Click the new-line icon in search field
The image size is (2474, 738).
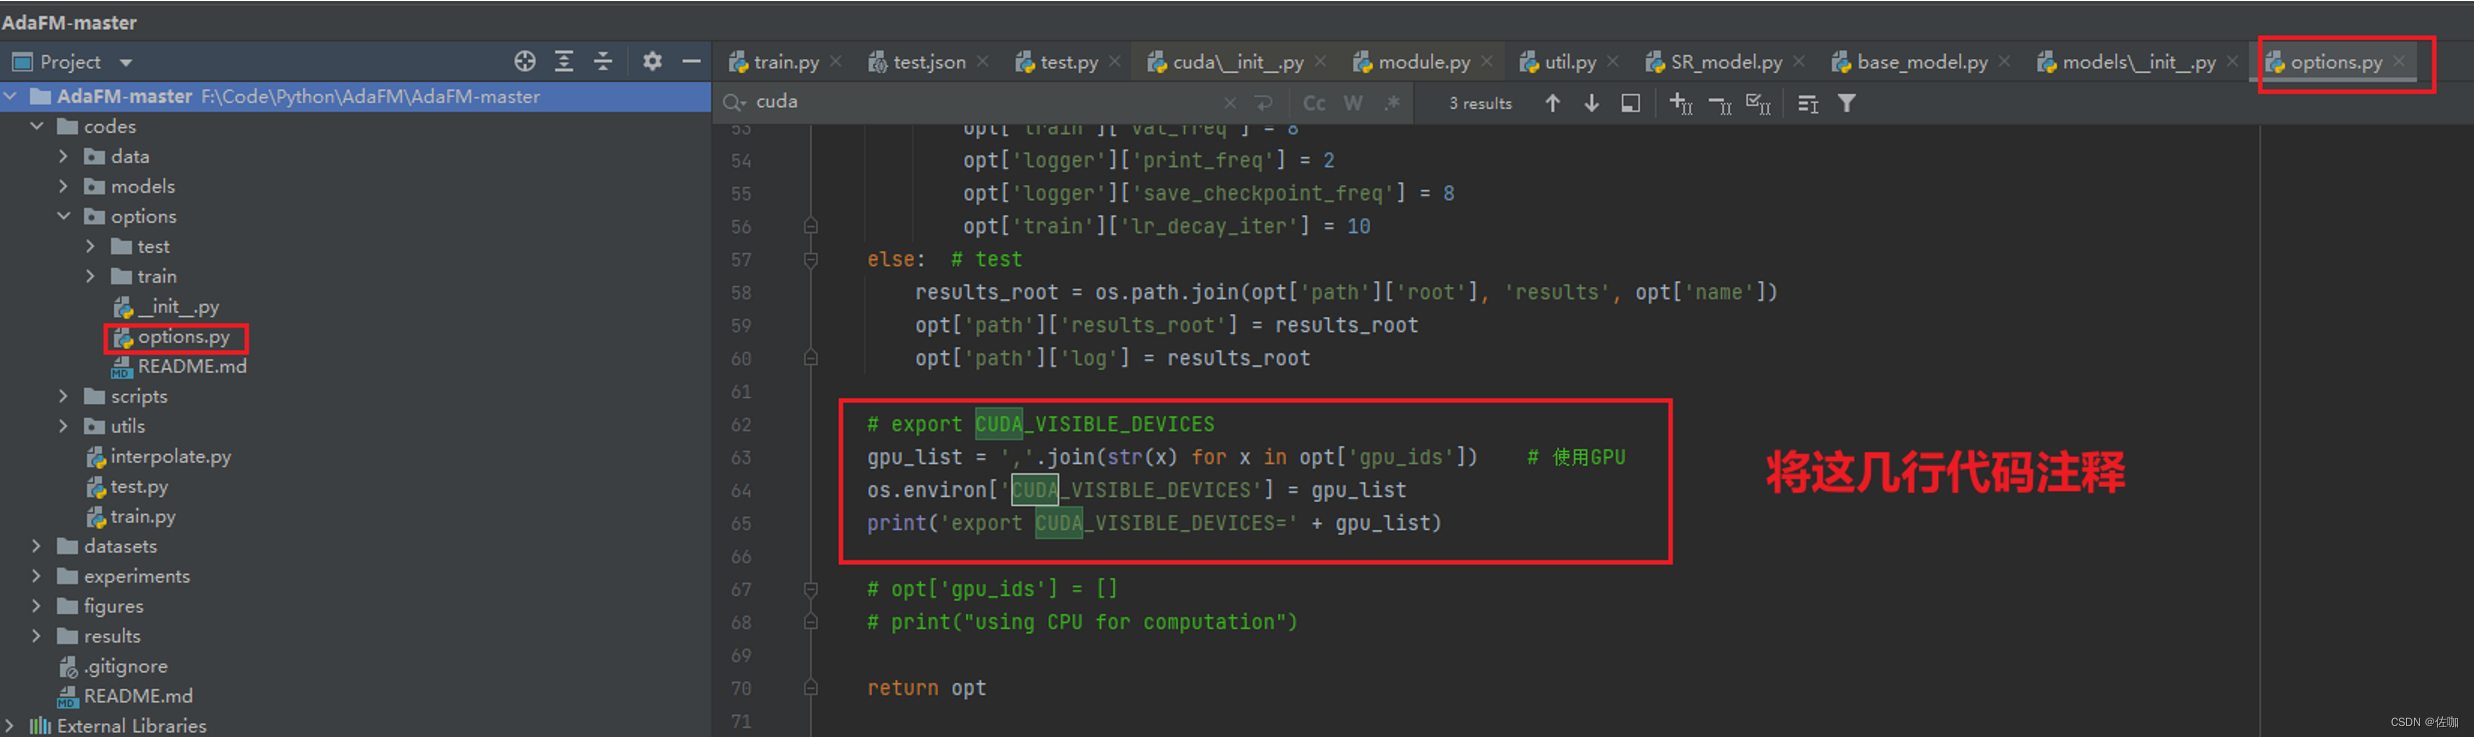1264,103
